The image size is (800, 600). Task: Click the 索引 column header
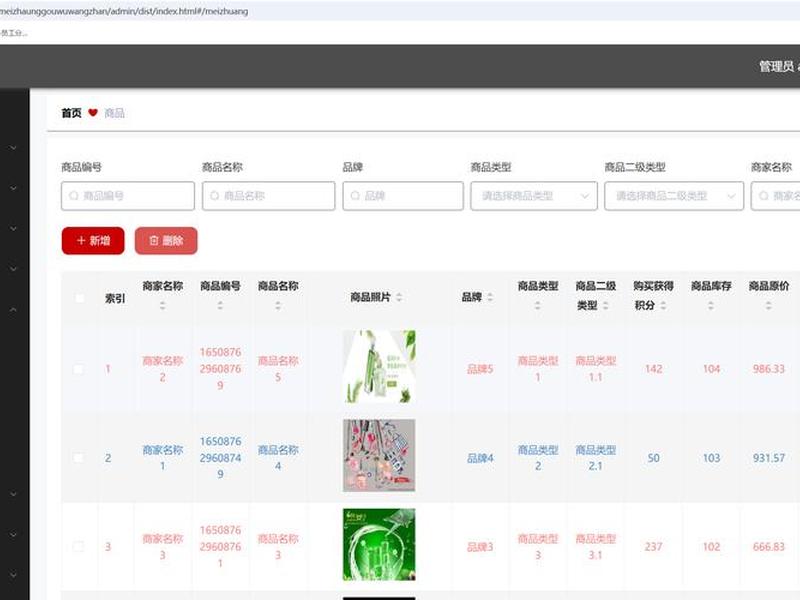coord(115,298)
